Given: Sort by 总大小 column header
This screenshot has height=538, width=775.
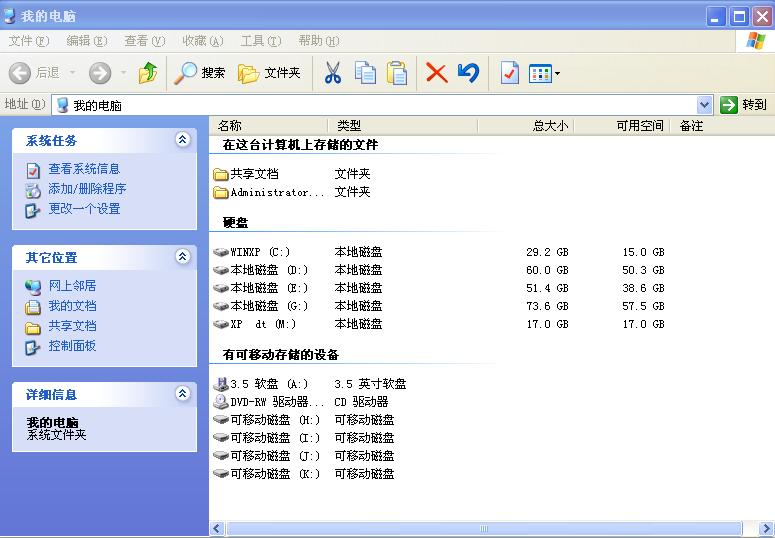Looking at the screenshot, I should (x=526, y=126).
